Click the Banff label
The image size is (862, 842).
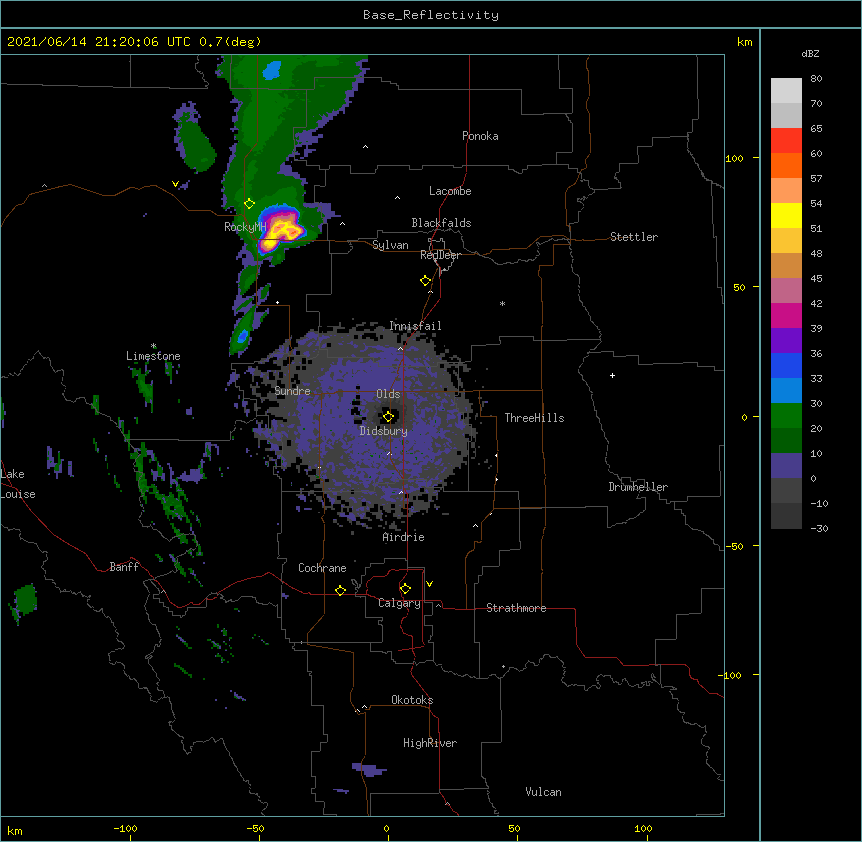[x=124, y=567]
